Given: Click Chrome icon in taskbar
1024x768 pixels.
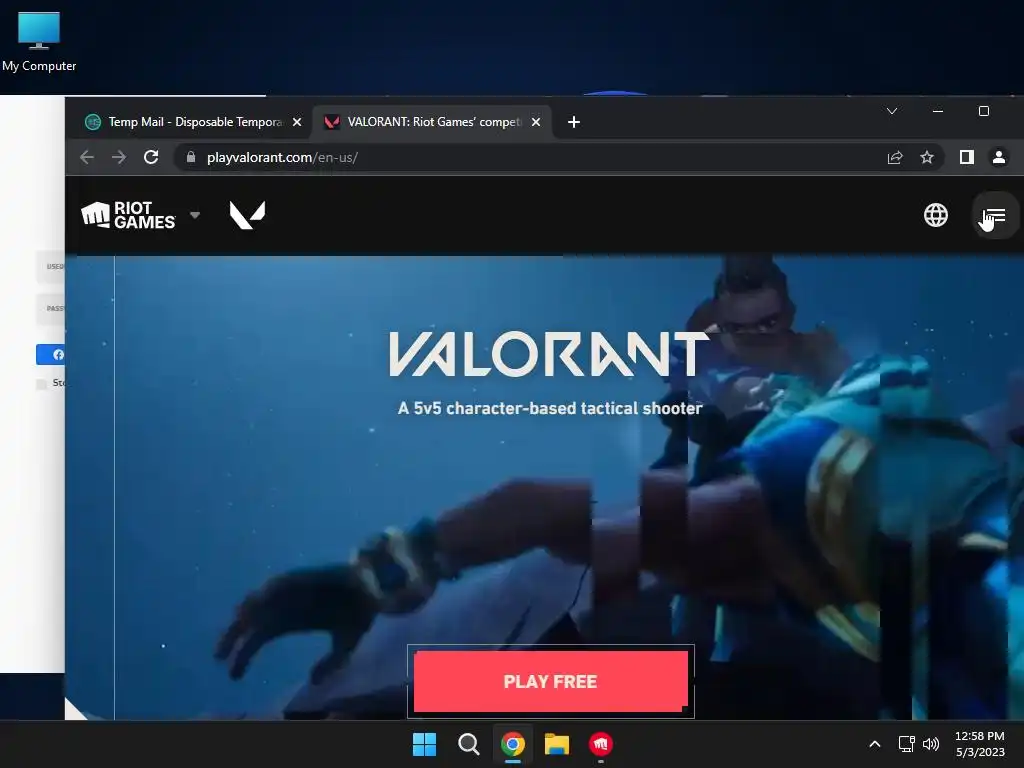Looking at the screenshot, I should tap(513, 744).
